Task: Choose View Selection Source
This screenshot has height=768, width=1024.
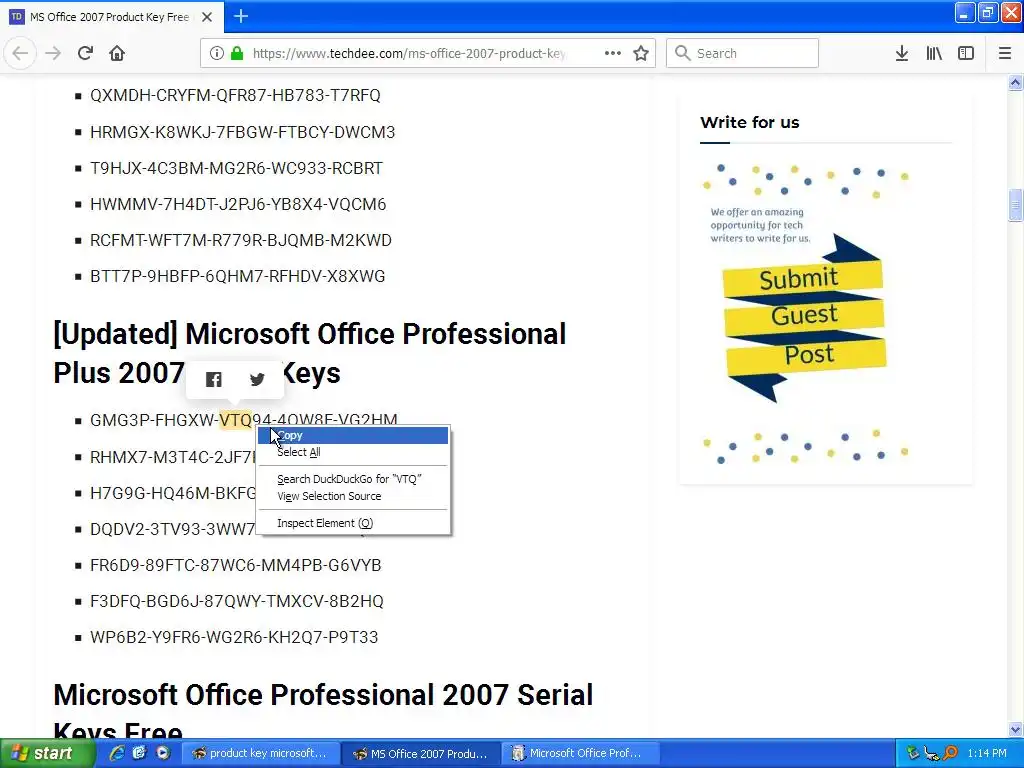Action: click(353, 496)
